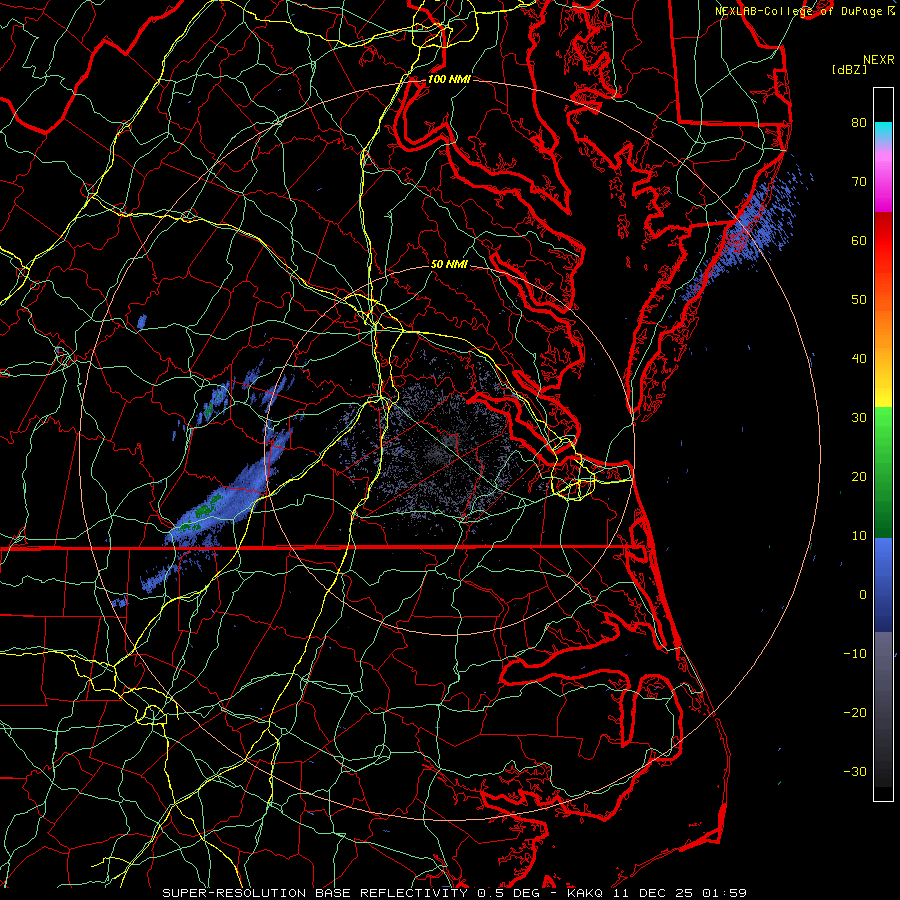Click the 70 dBZ value on scale
900x900 pixels.
859,182
